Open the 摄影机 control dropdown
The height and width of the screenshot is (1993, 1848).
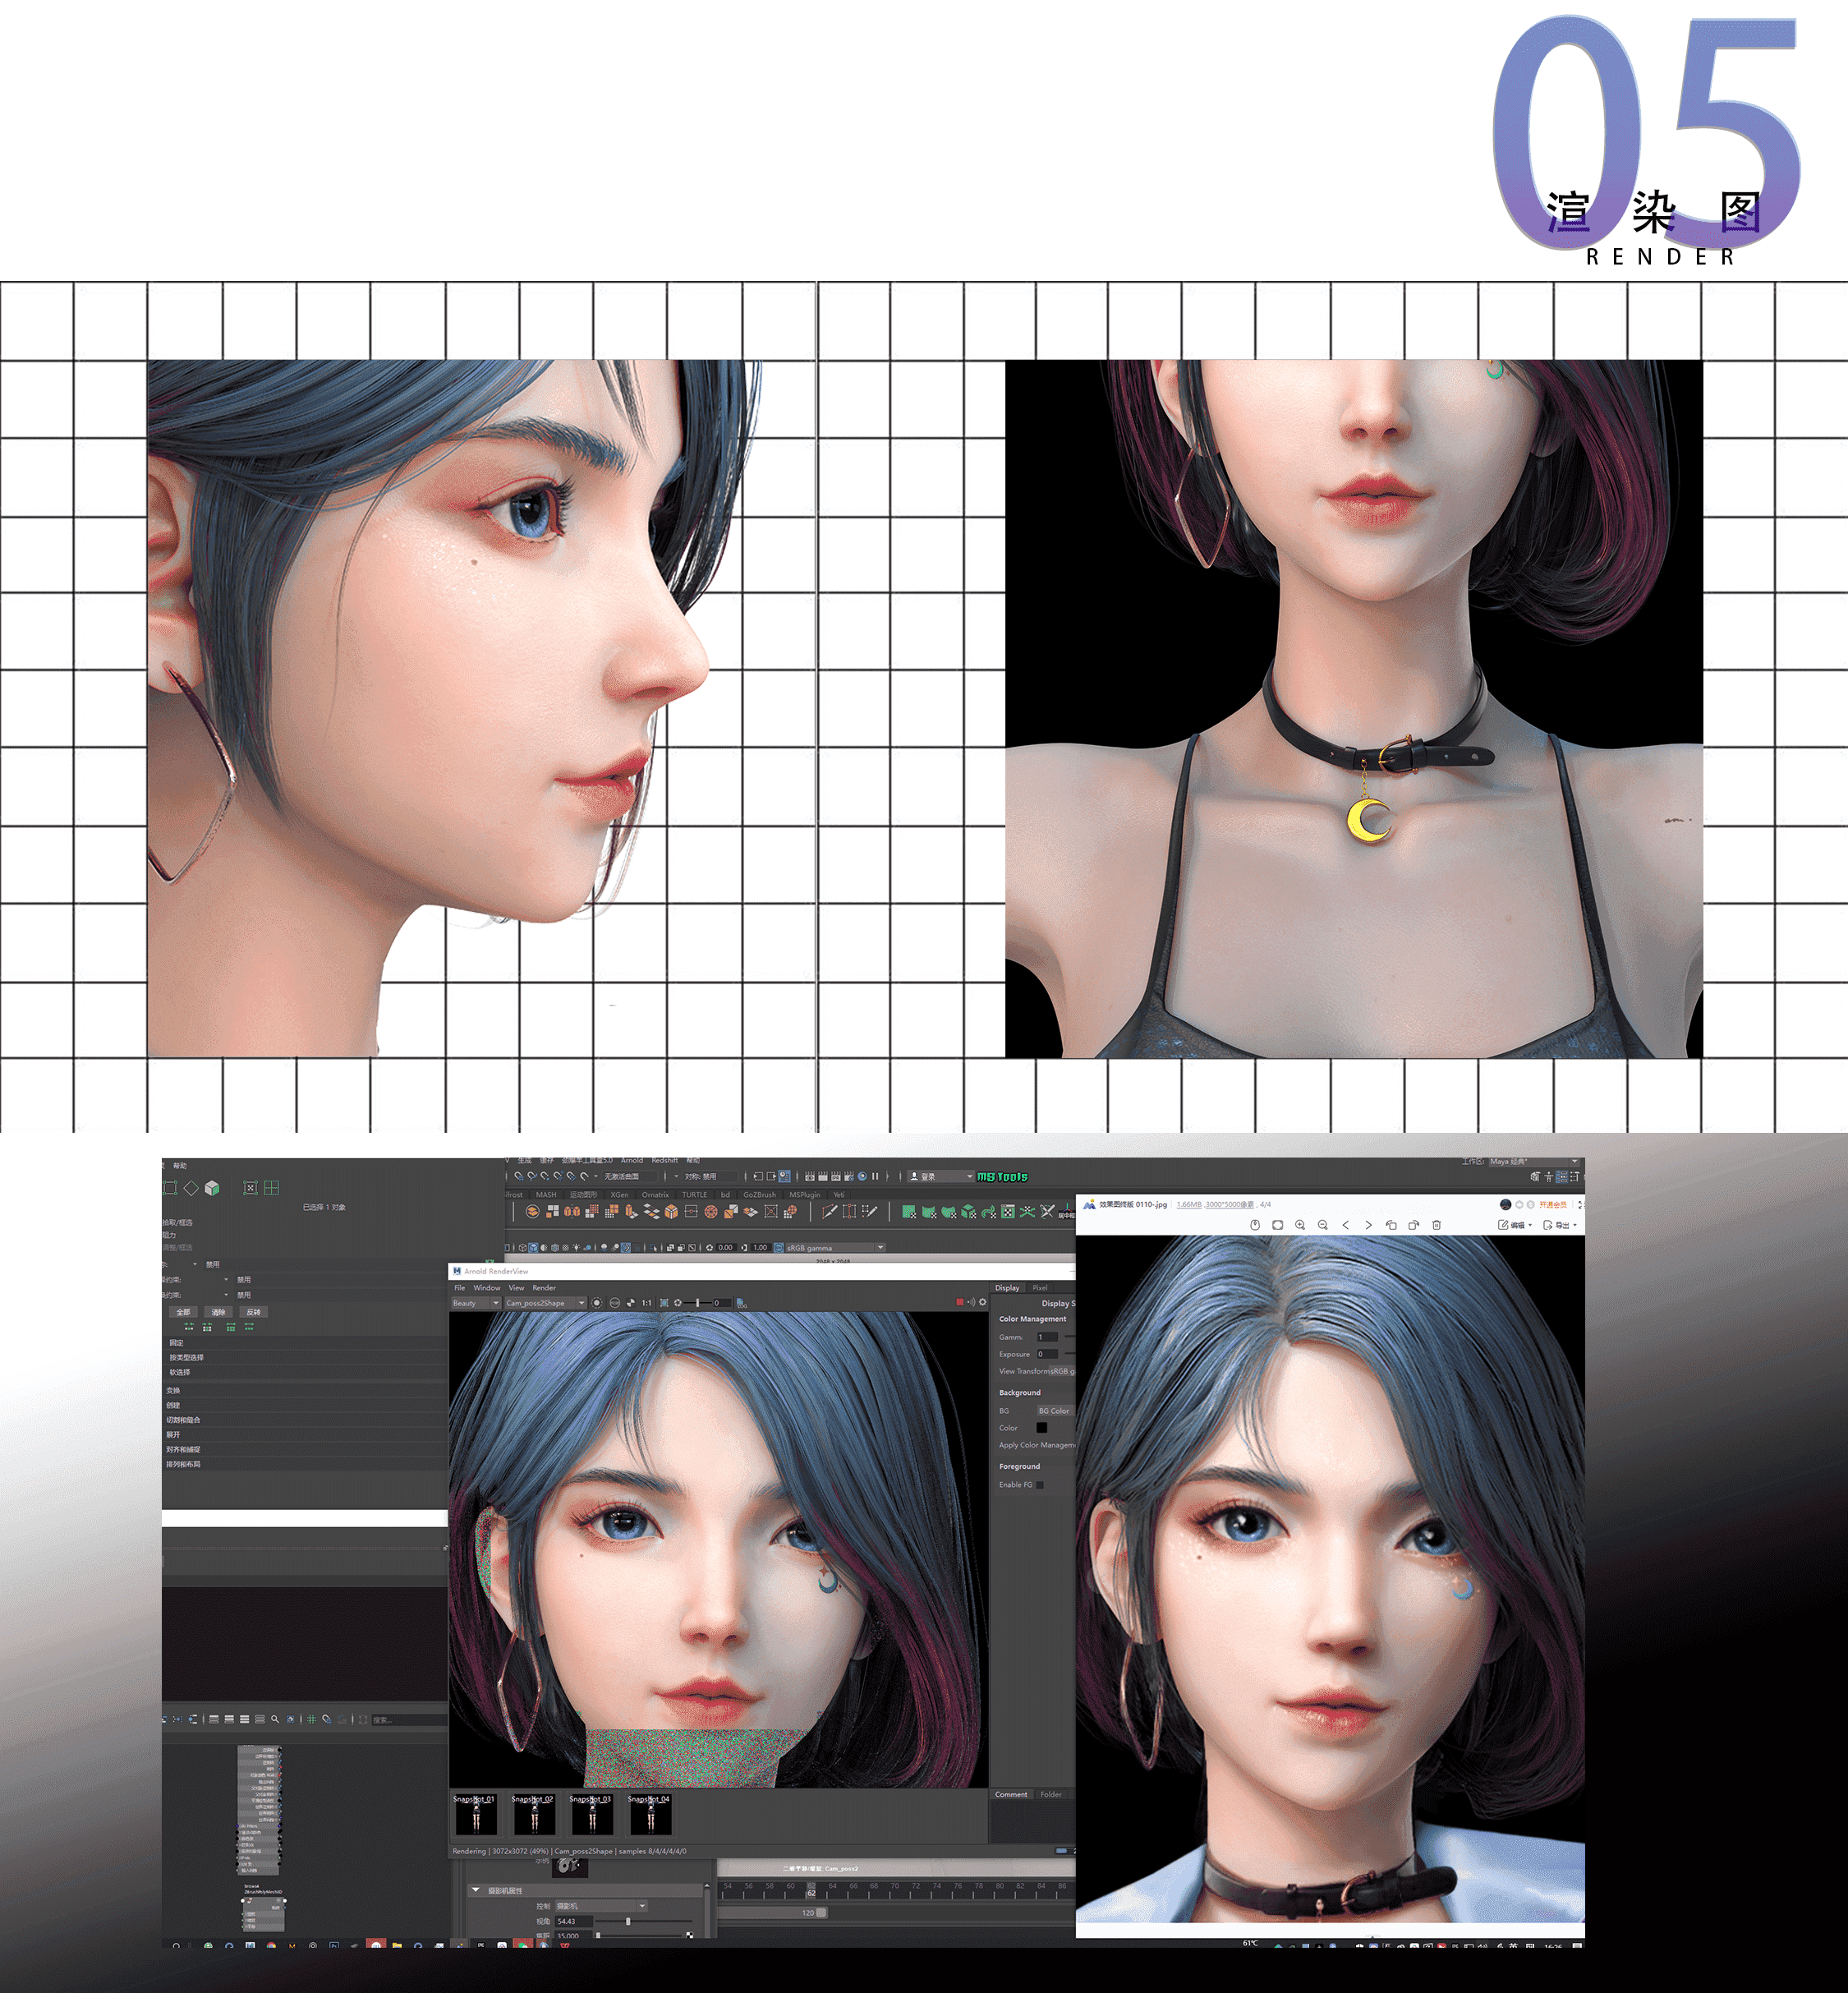coord(601,1906)
